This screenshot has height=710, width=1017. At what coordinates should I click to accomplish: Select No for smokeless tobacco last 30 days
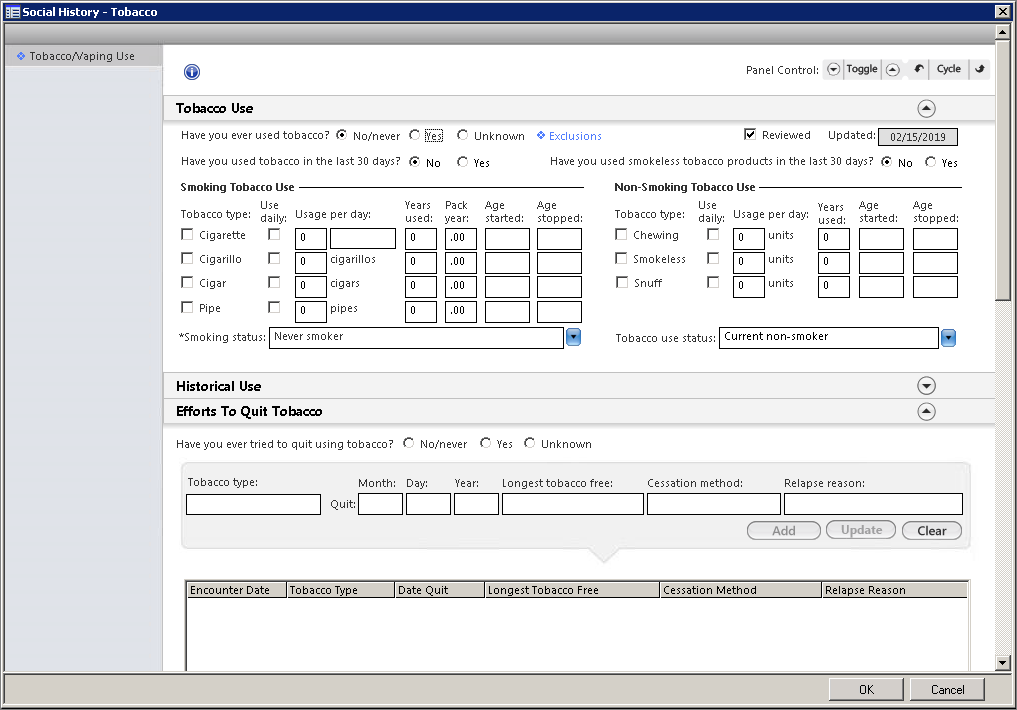887,161
